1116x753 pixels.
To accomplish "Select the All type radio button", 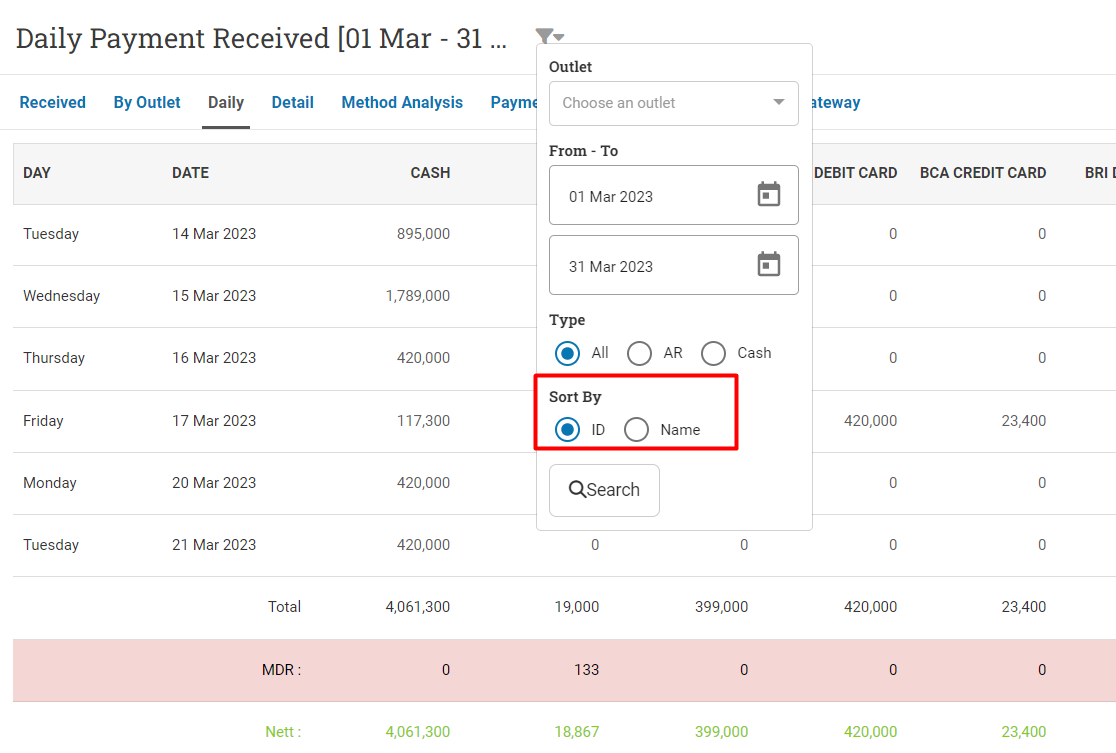I will [567, 353].
